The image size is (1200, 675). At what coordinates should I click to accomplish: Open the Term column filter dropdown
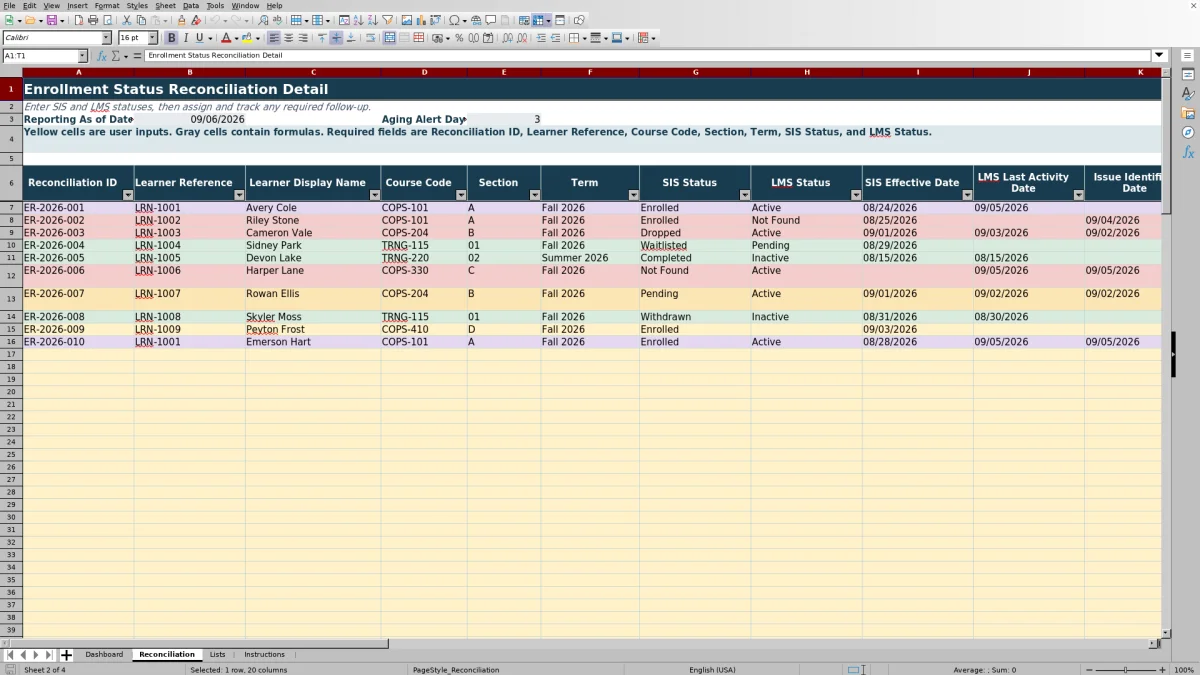coord(633,195)
